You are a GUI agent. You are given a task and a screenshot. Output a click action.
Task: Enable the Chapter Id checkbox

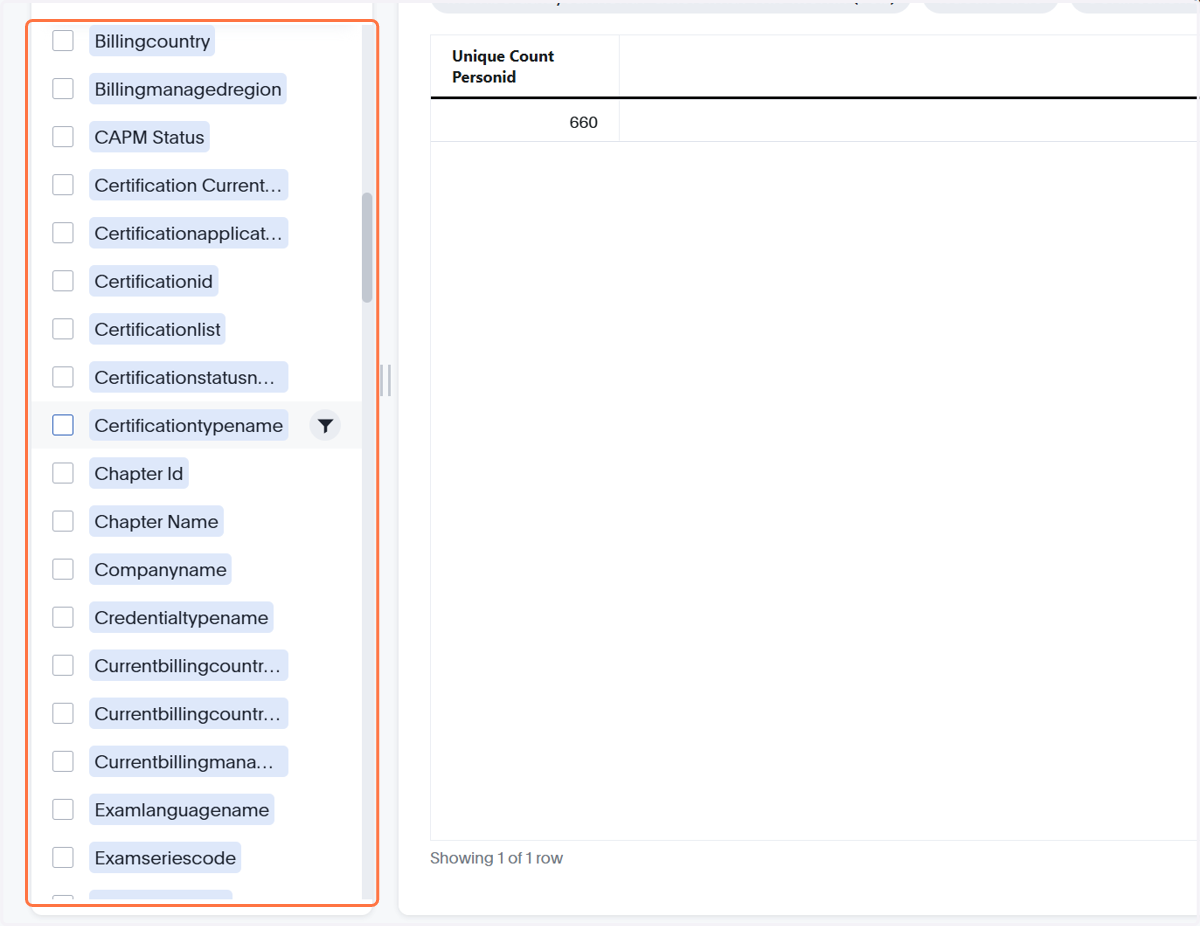coord(63,473)
